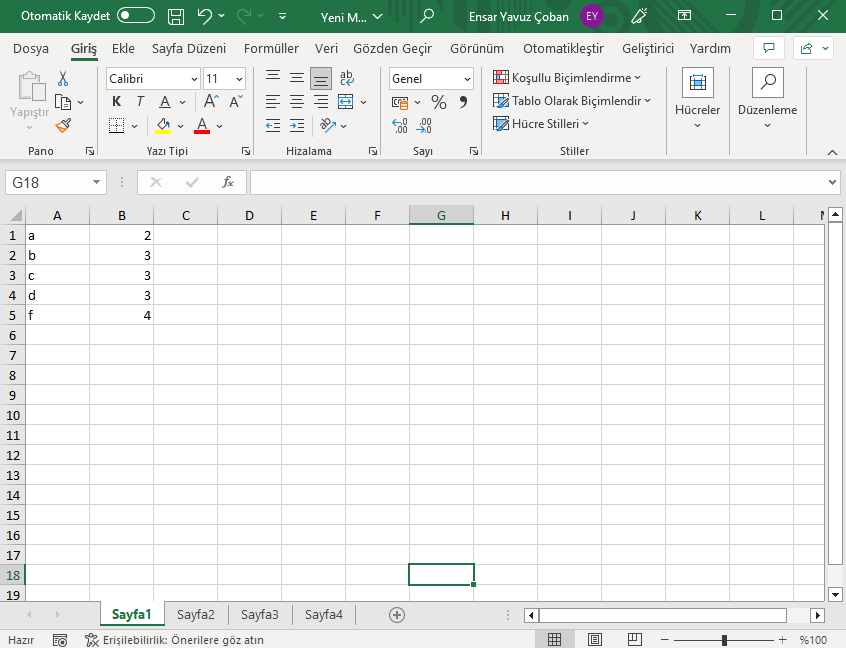Switch to Page Layout view
Viewport: 846px width, 648px height.
click(x=595, y=640)
